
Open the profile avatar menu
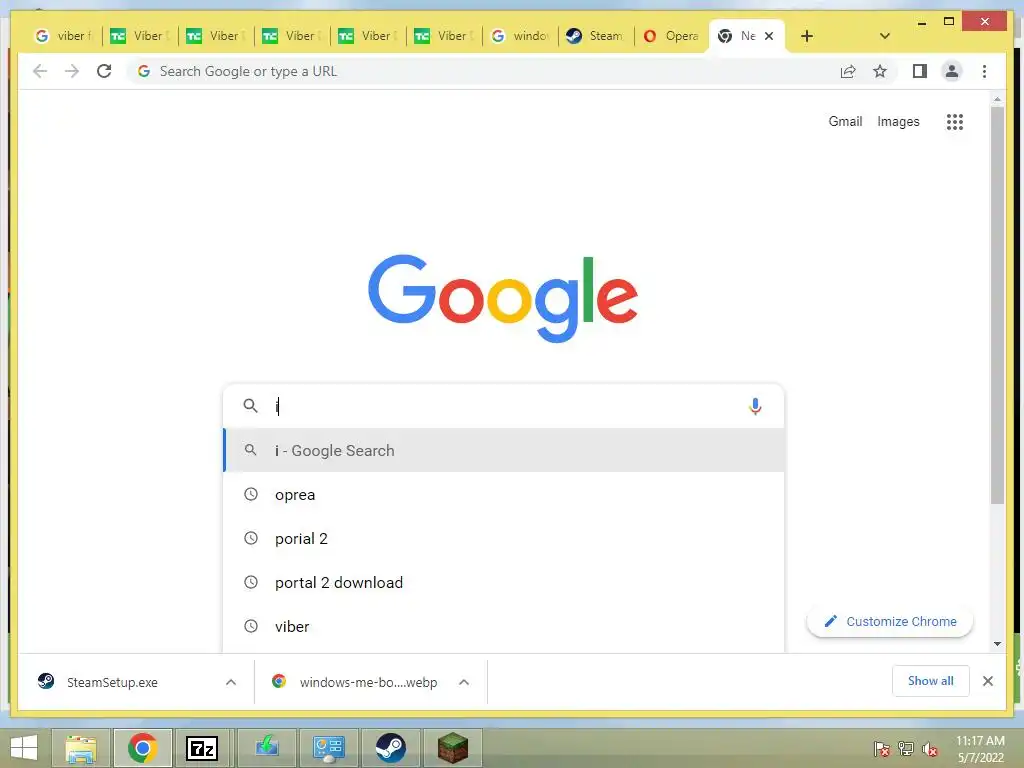952,71
